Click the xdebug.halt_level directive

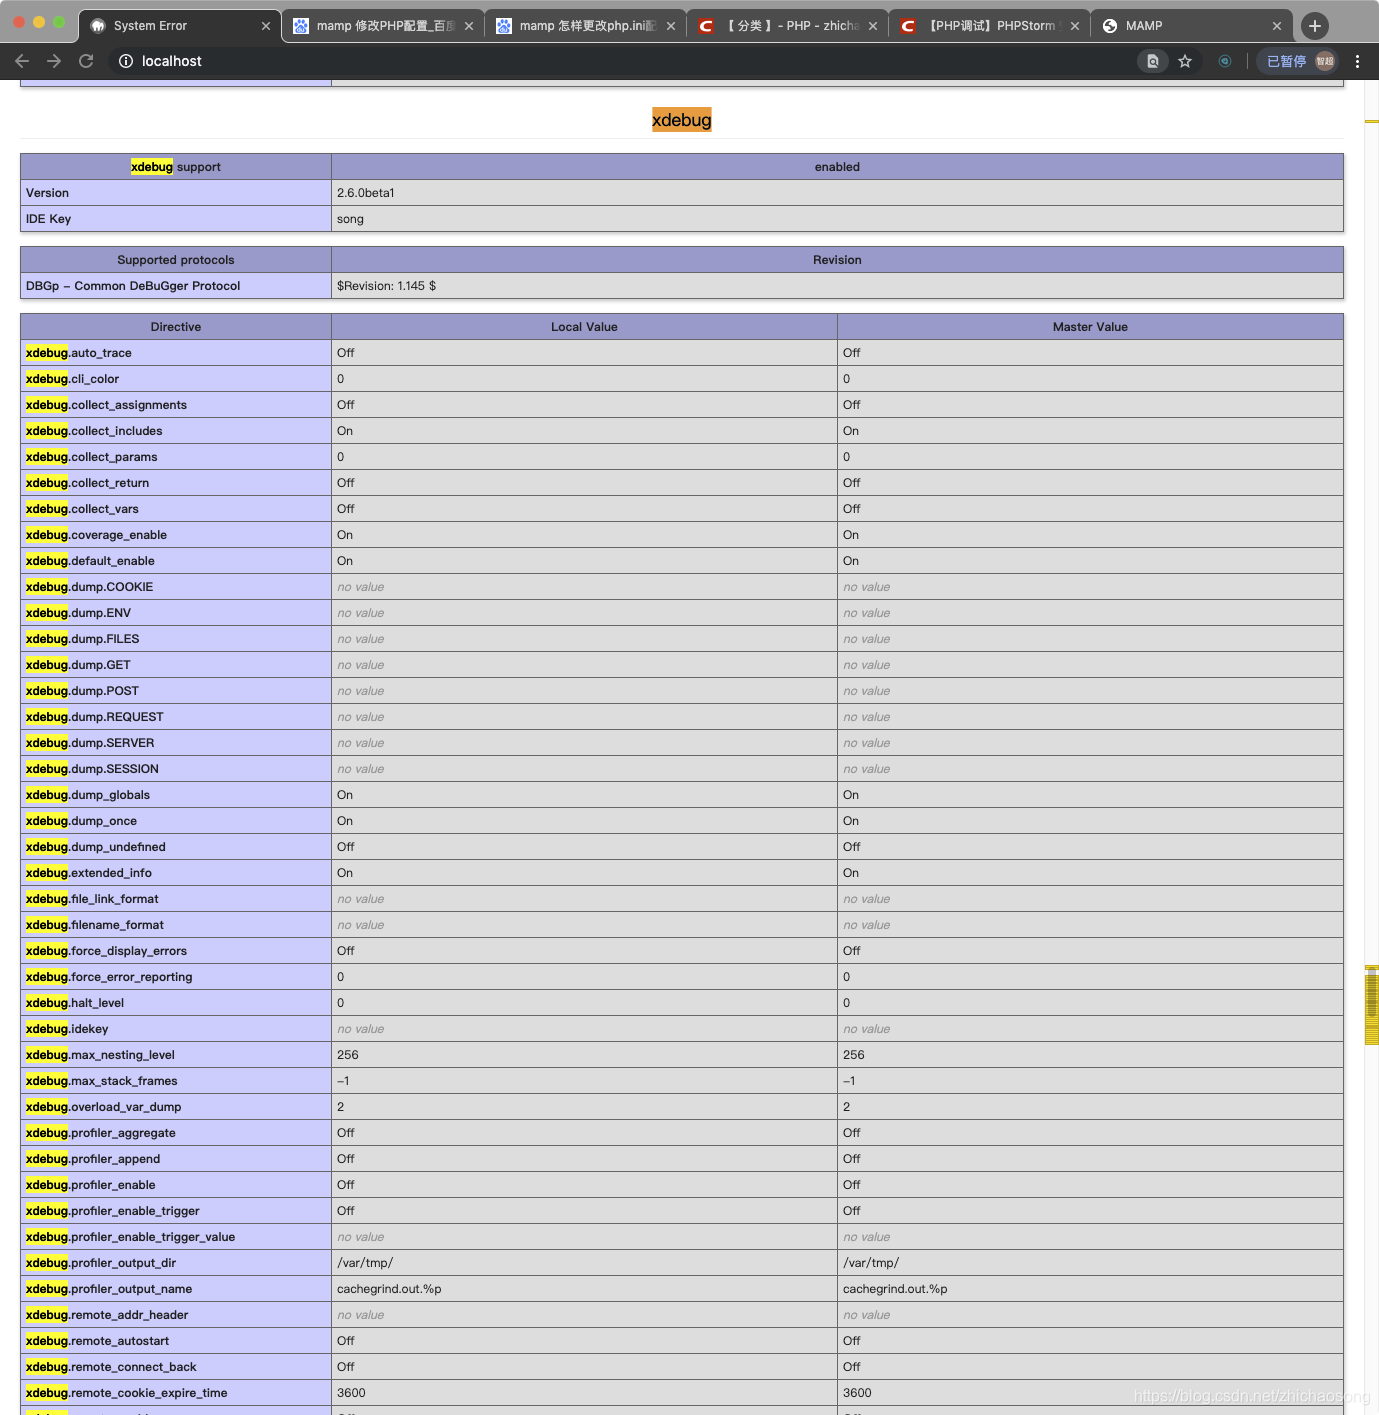tap(75, 1003)
